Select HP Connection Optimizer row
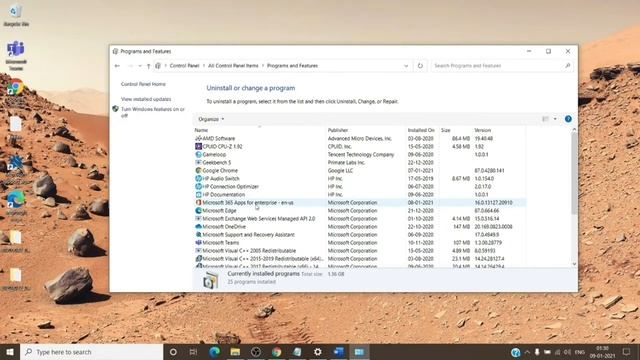The image size is (640, 360). [x=360, y=187]
